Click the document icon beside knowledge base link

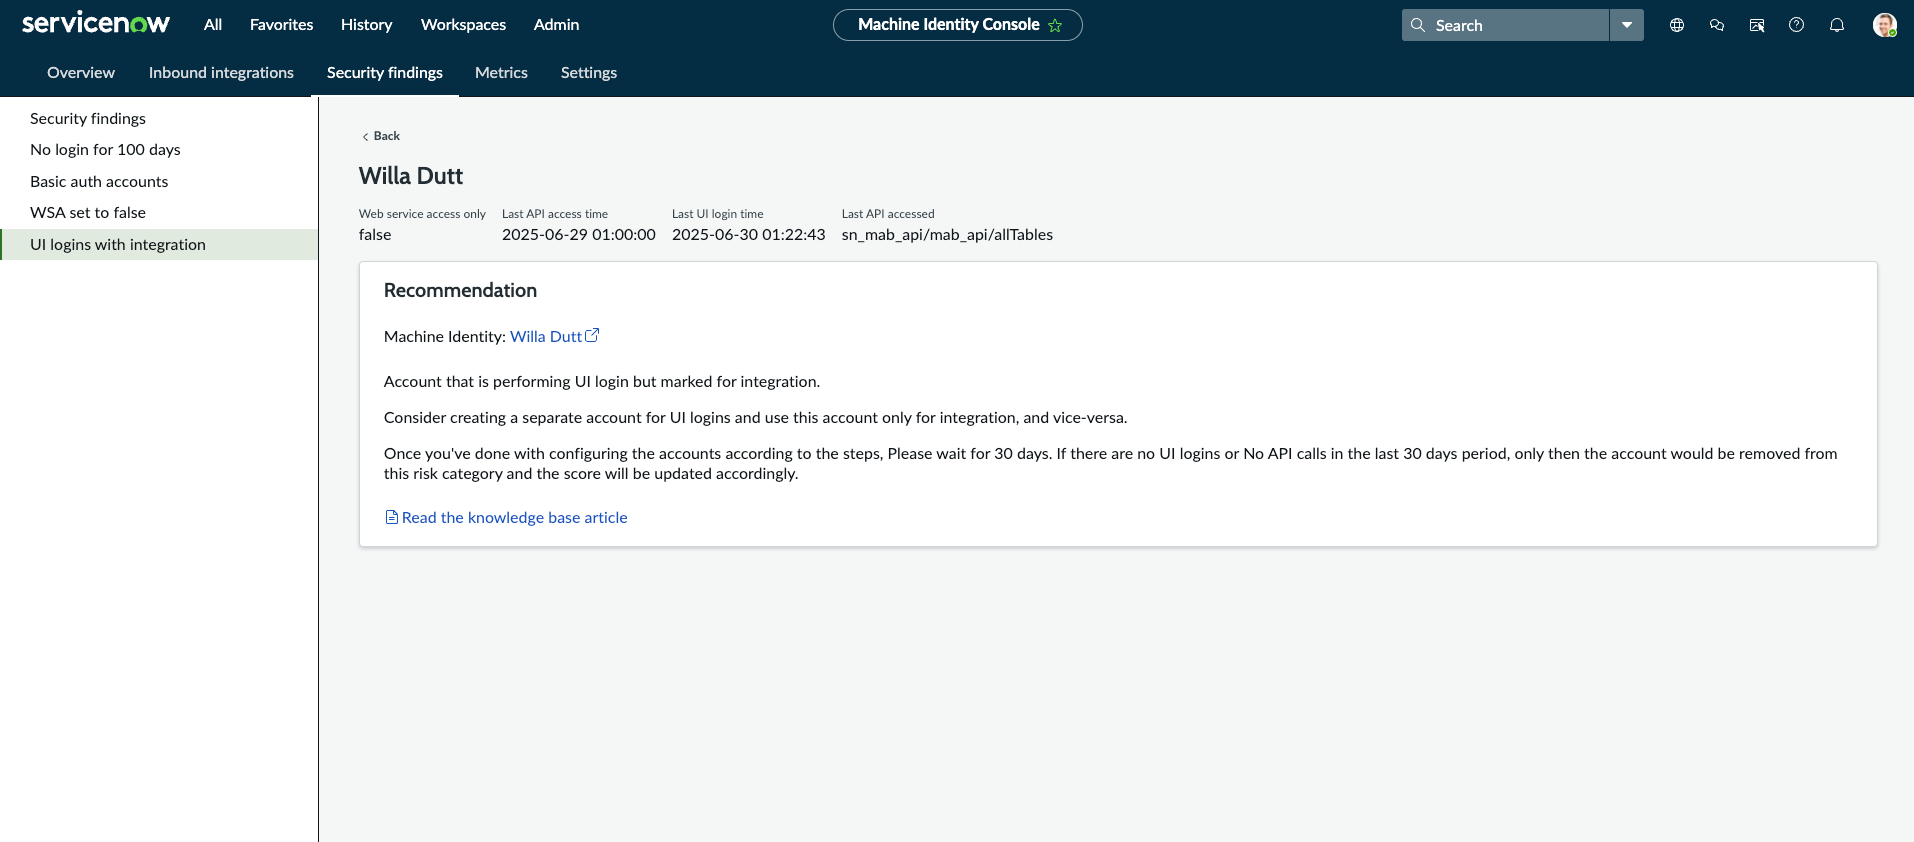coord(392,517)
